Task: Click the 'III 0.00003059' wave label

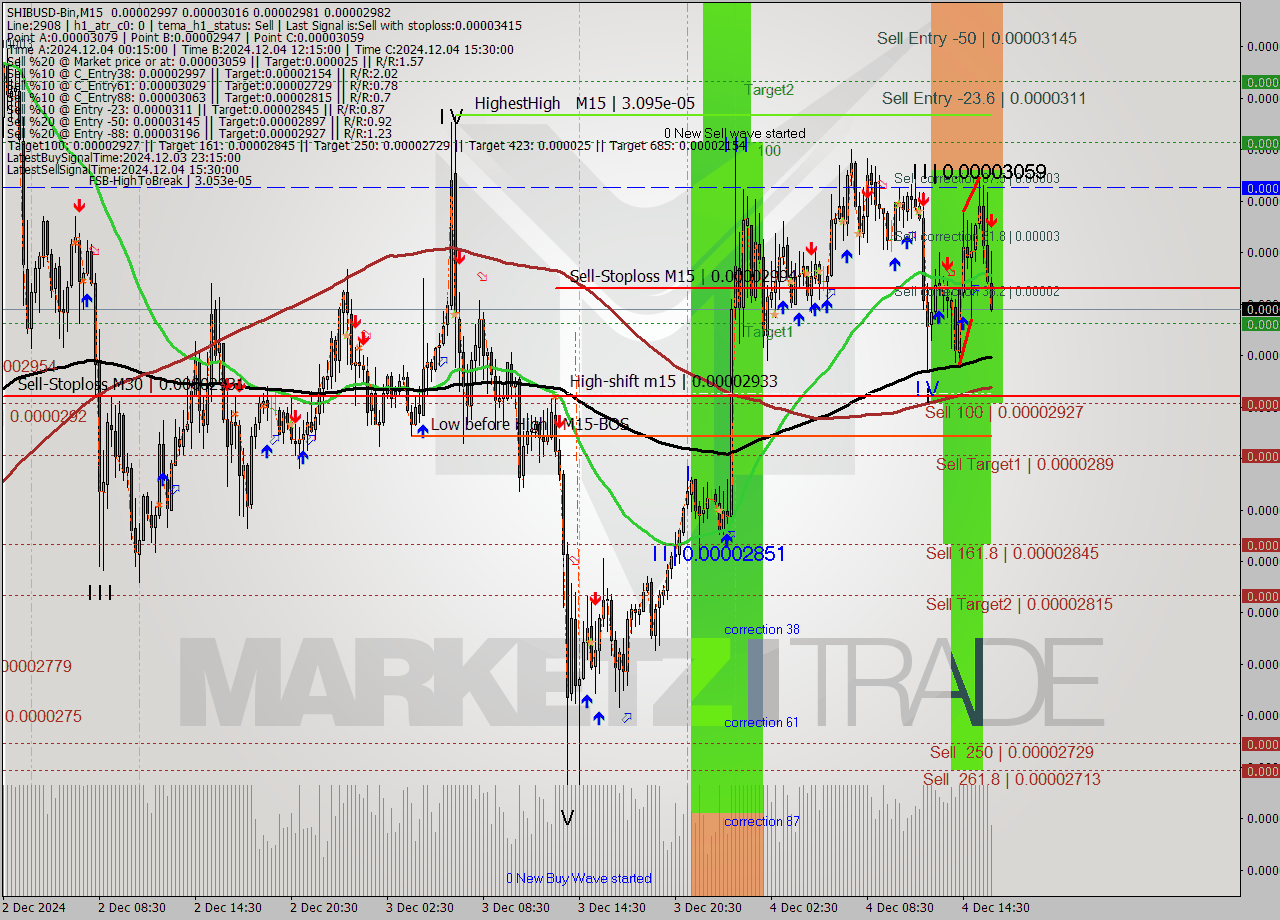Action: pos(979,172)
